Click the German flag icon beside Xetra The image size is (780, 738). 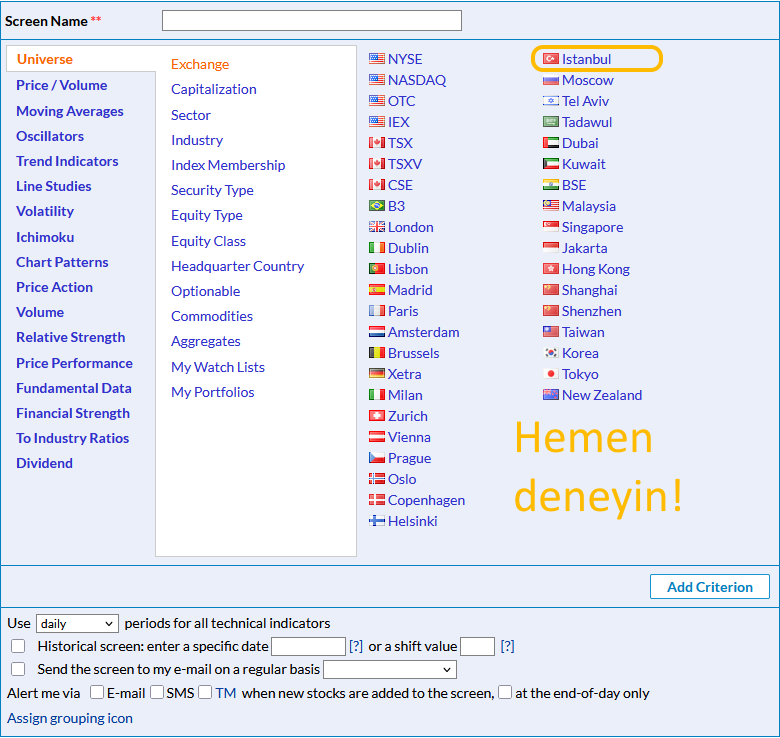point(377,373)
